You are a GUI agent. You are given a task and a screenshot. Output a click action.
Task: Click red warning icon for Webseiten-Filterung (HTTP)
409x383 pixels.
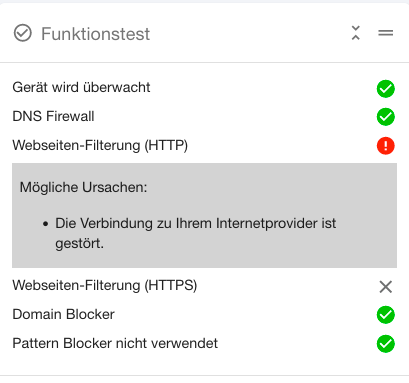point(386,146)
